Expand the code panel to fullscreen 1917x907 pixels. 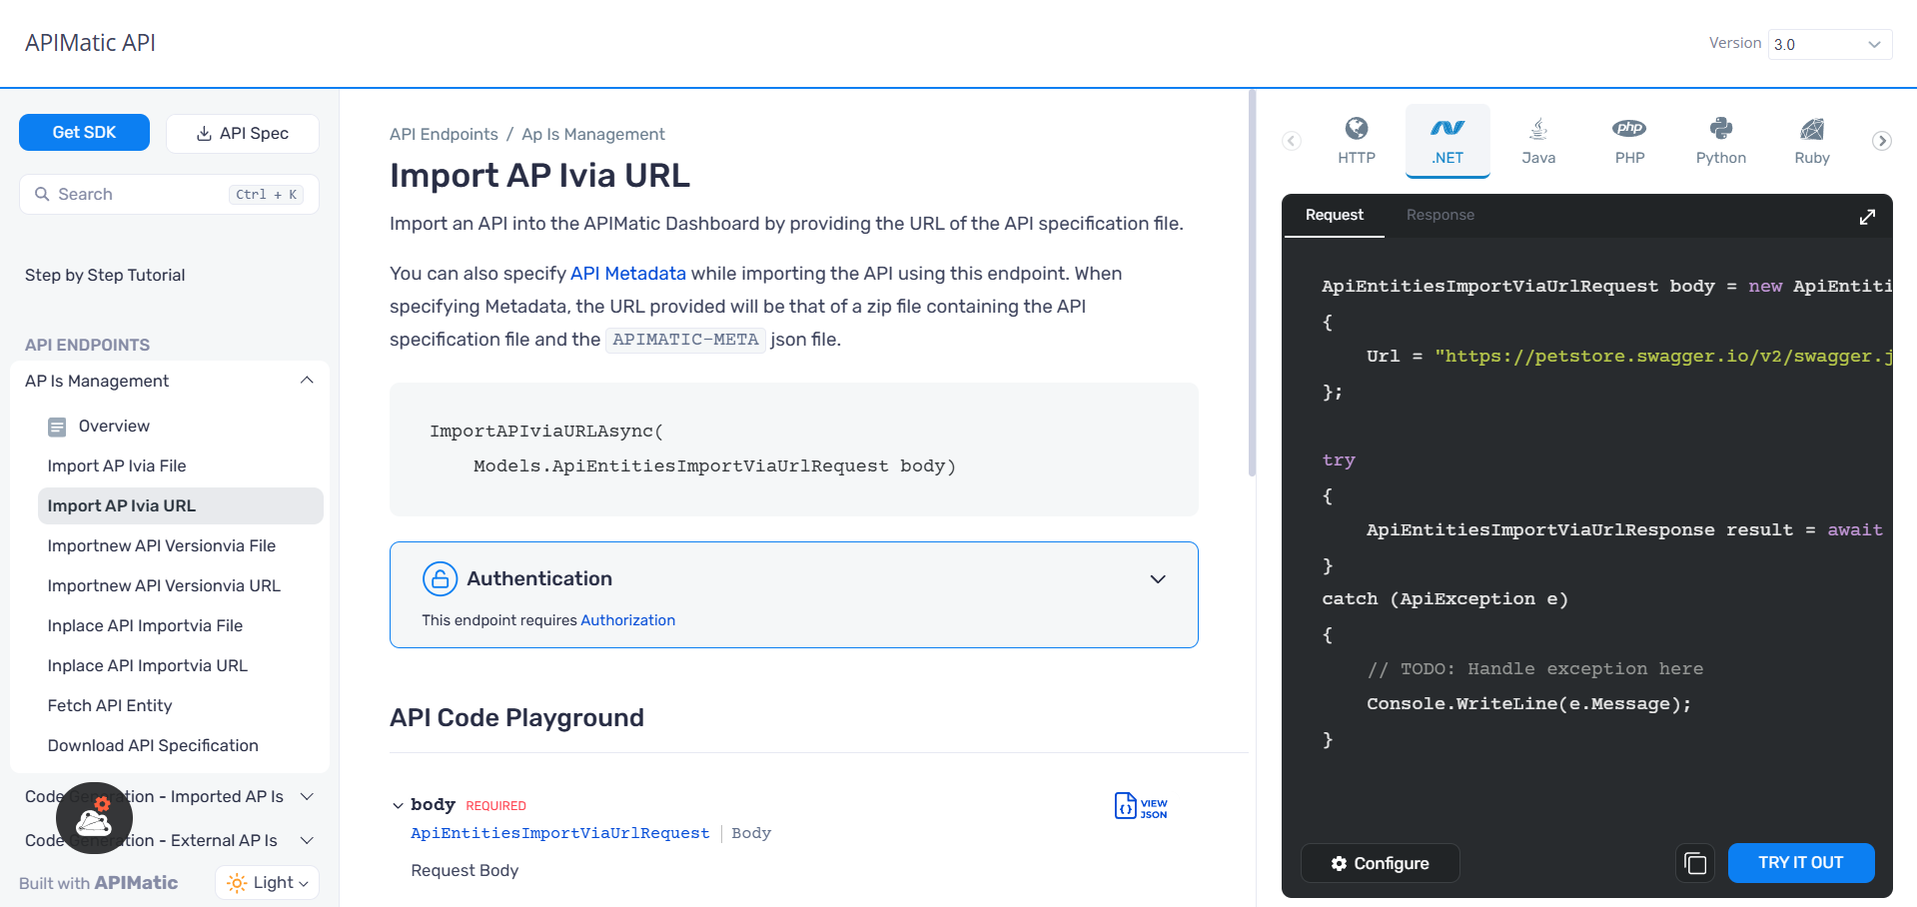[x=1867, y=217]
